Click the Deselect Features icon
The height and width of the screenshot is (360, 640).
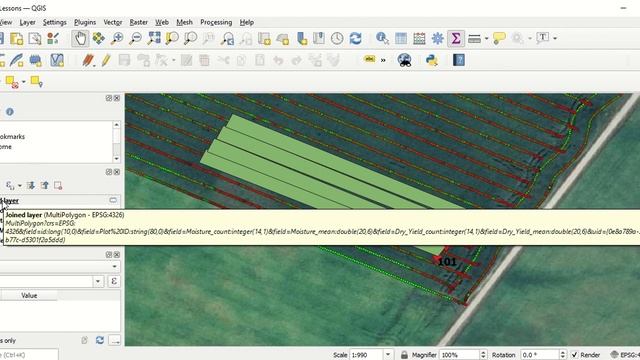[12, 82]
